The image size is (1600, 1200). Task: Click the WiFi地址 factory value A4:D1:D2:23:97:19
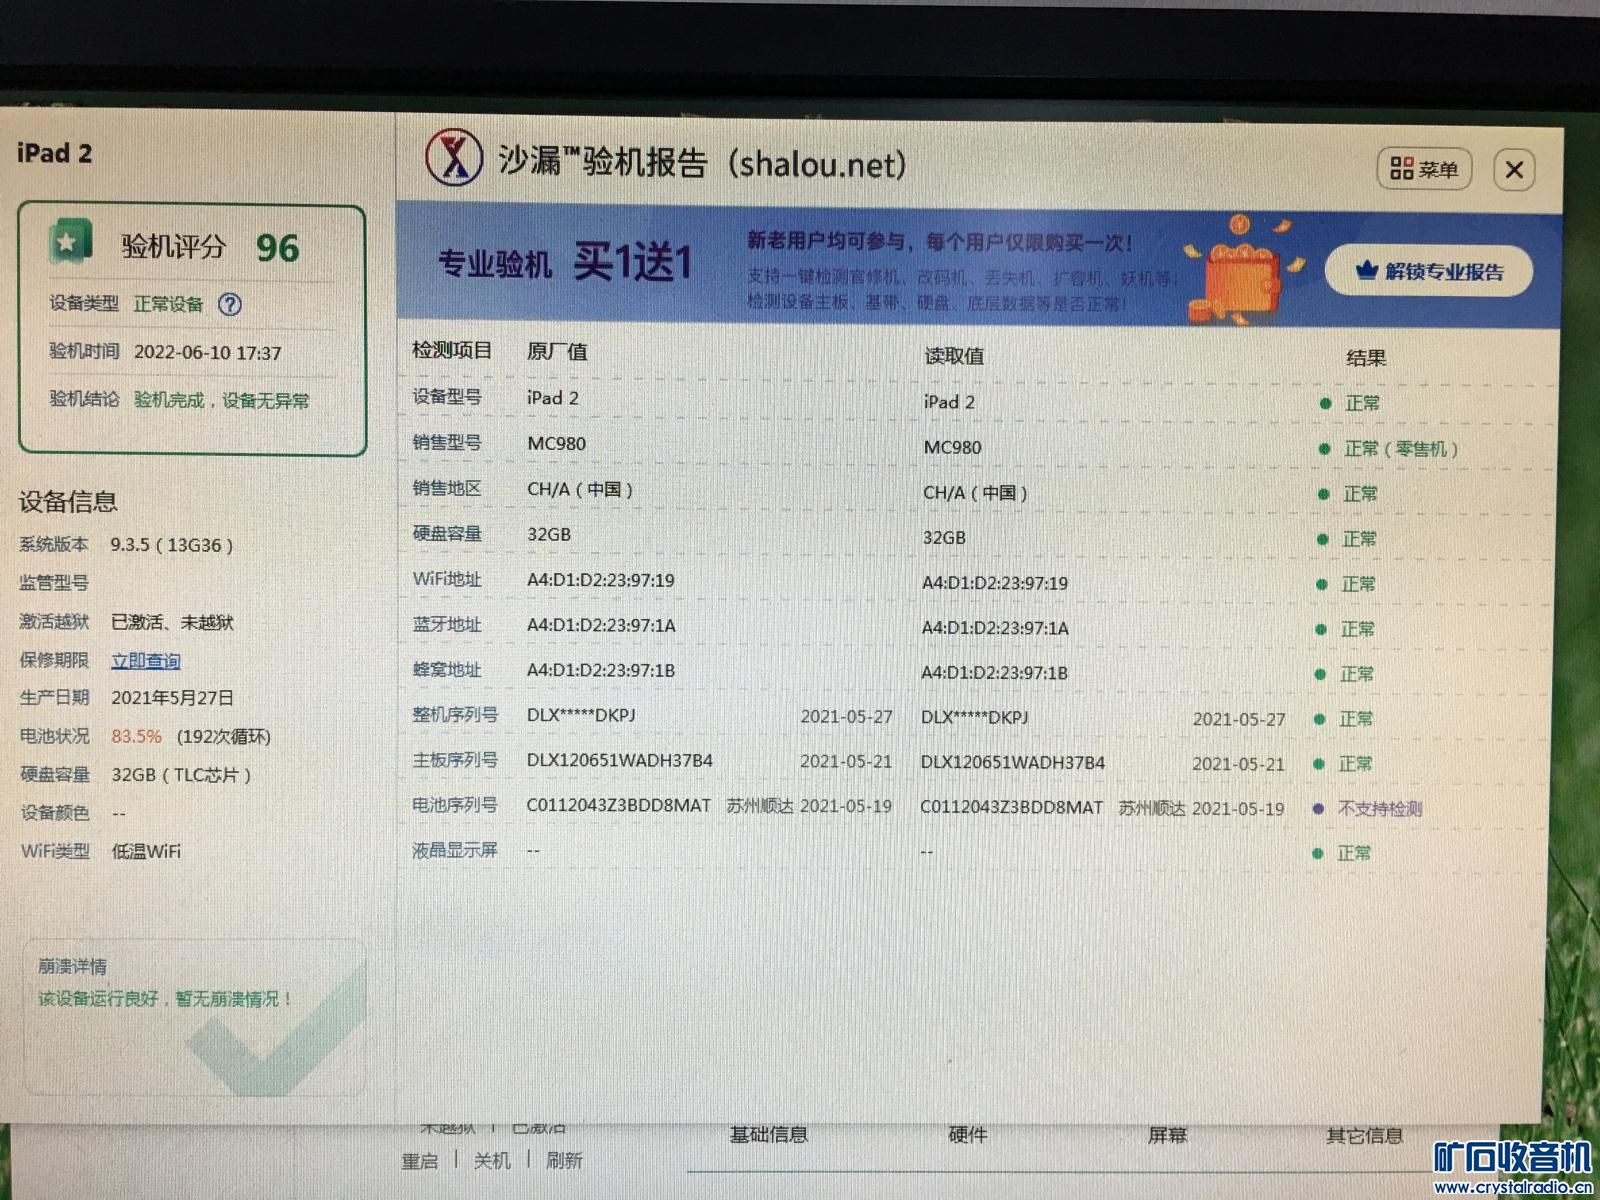601,580
